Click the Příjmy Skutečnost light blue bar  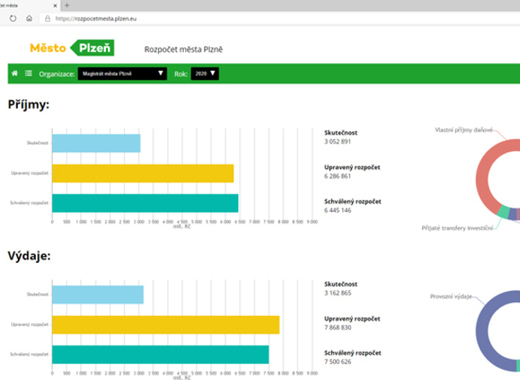point(96,143)
